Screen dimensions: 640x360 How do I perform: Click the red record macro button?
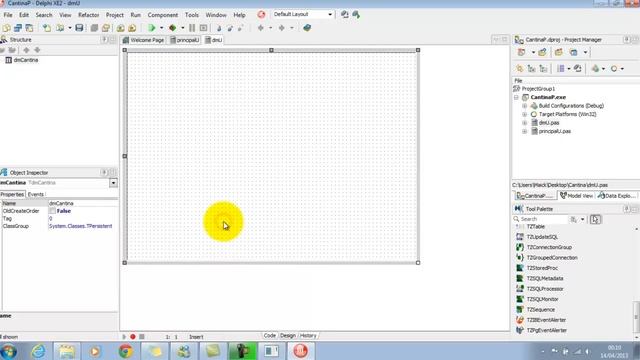133,337
